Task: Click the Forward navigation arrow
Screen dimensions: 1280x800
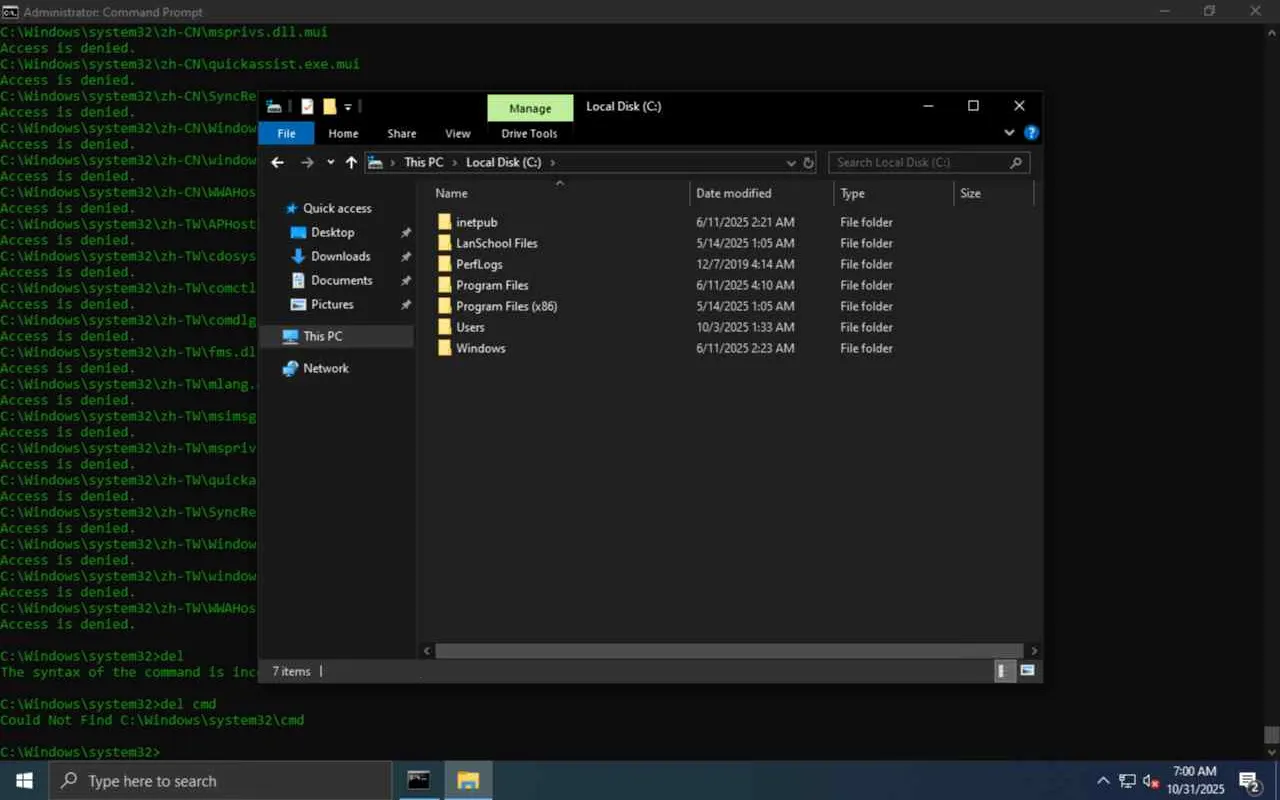Action: coord(307,162)
